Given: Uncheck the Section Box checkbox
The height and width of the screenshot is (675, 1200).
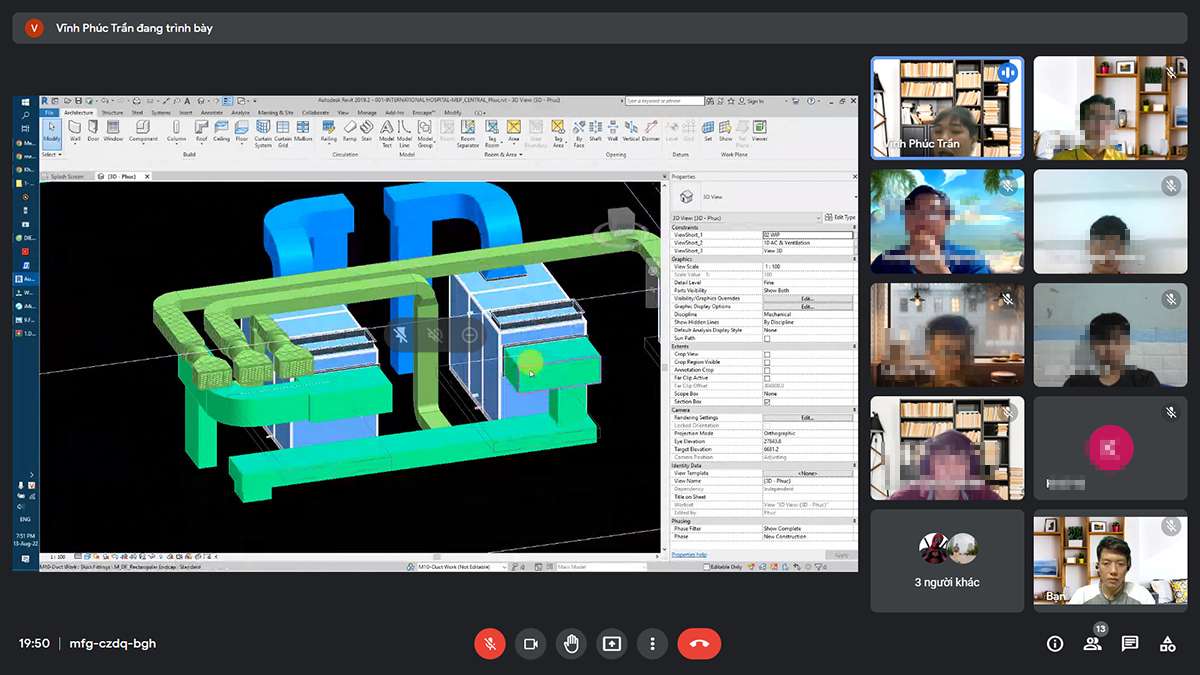Looking at the screenshot, I should pos(767,402).
